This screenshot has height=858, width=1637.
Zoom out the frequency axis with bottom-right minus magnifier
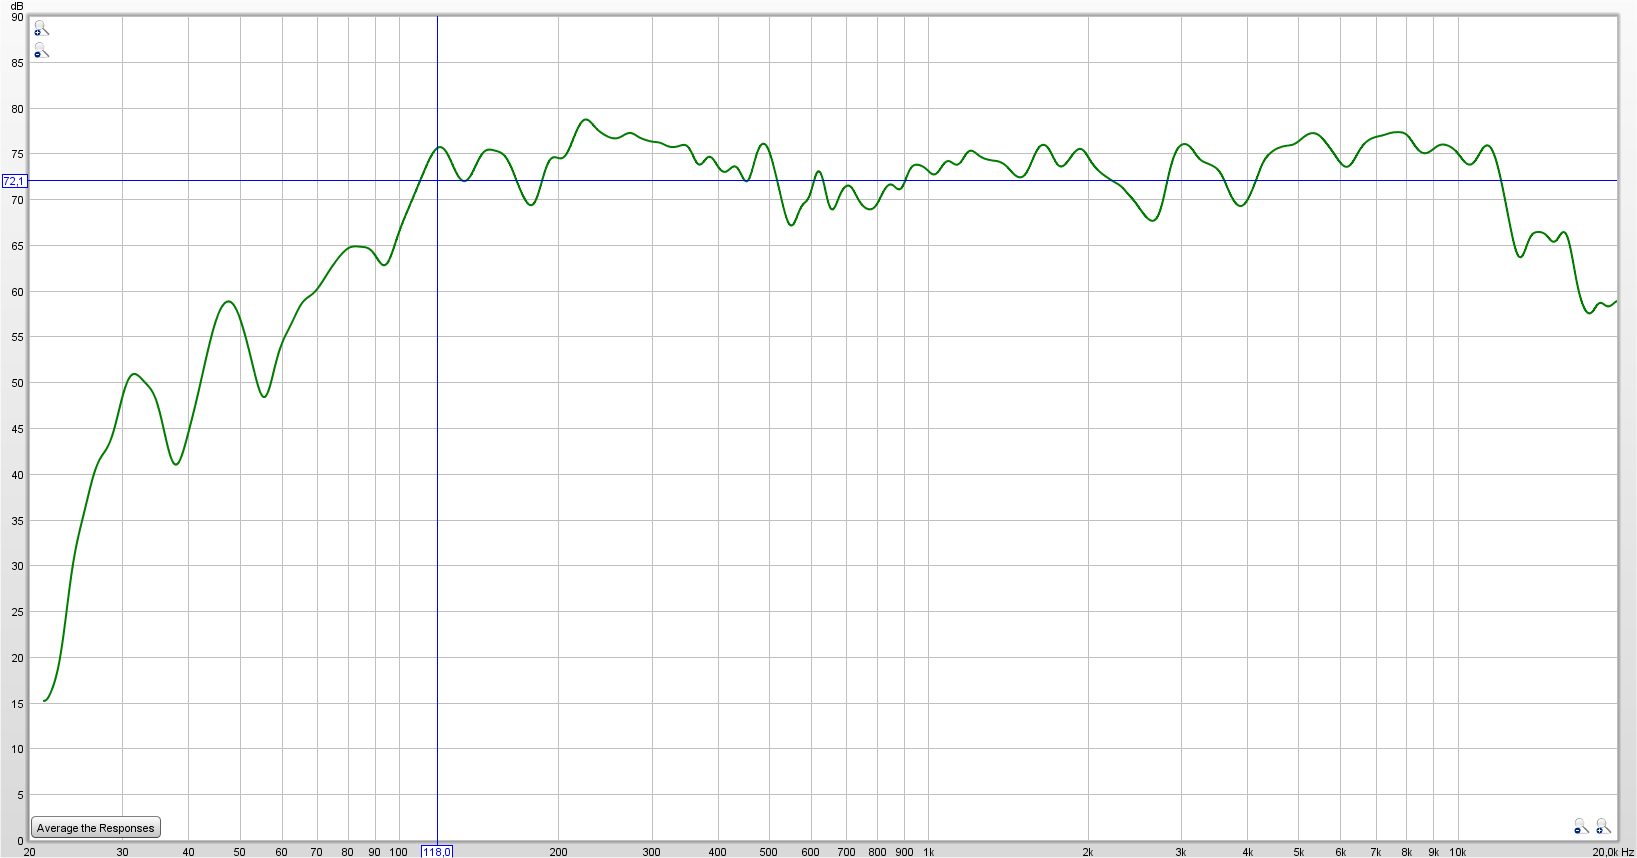[x=1581, y=826]
